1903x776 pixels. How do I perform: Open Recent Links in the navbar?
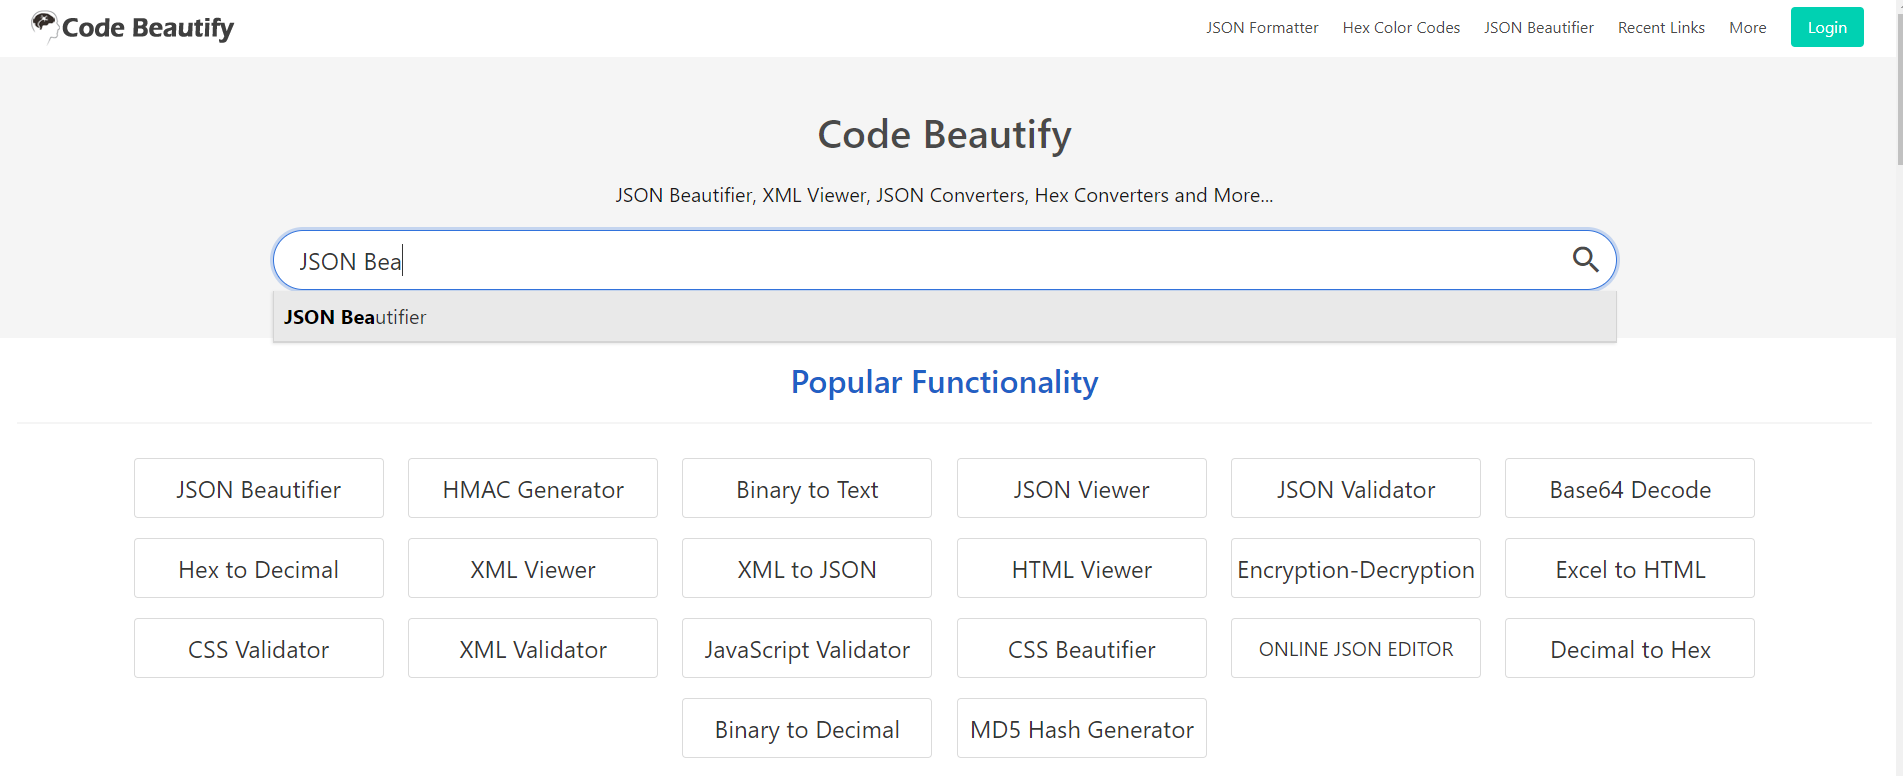(1660, 28)
